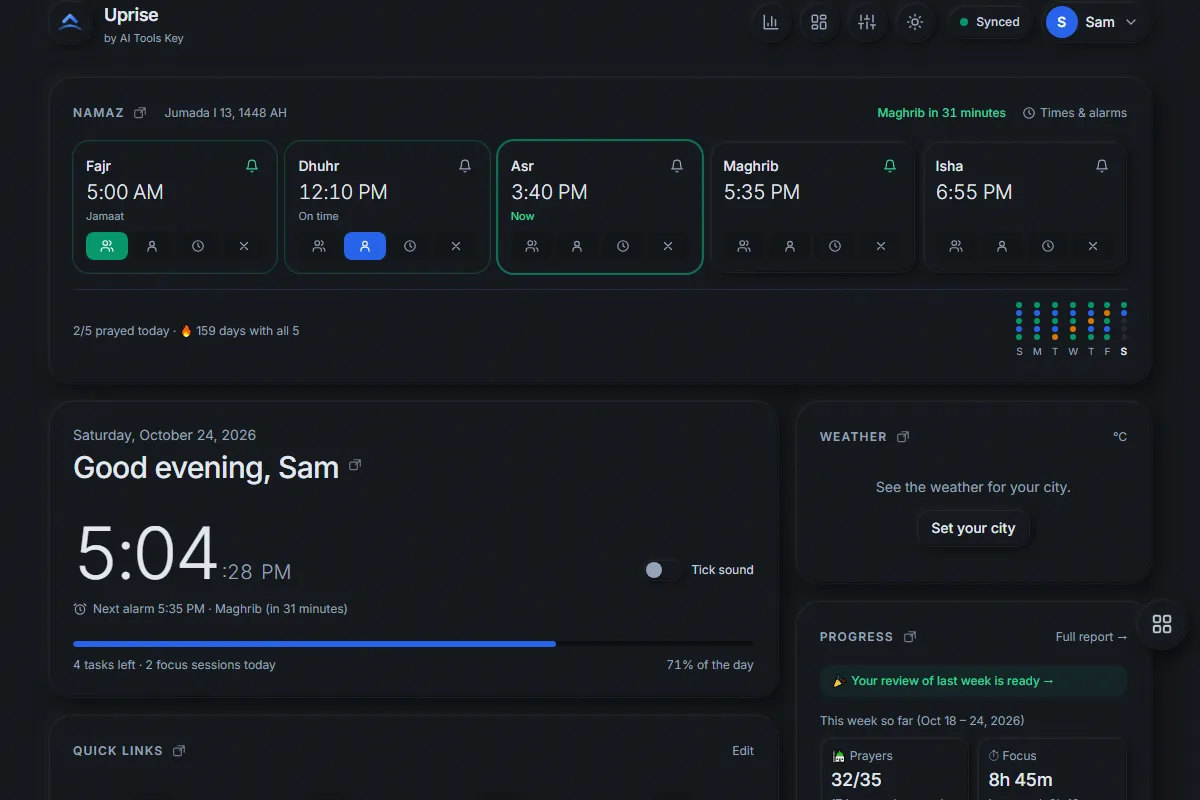Screen dimensions: 1200x800
Task: Toggle the Isha alarm bell
Action: [x=1102, y=166]
